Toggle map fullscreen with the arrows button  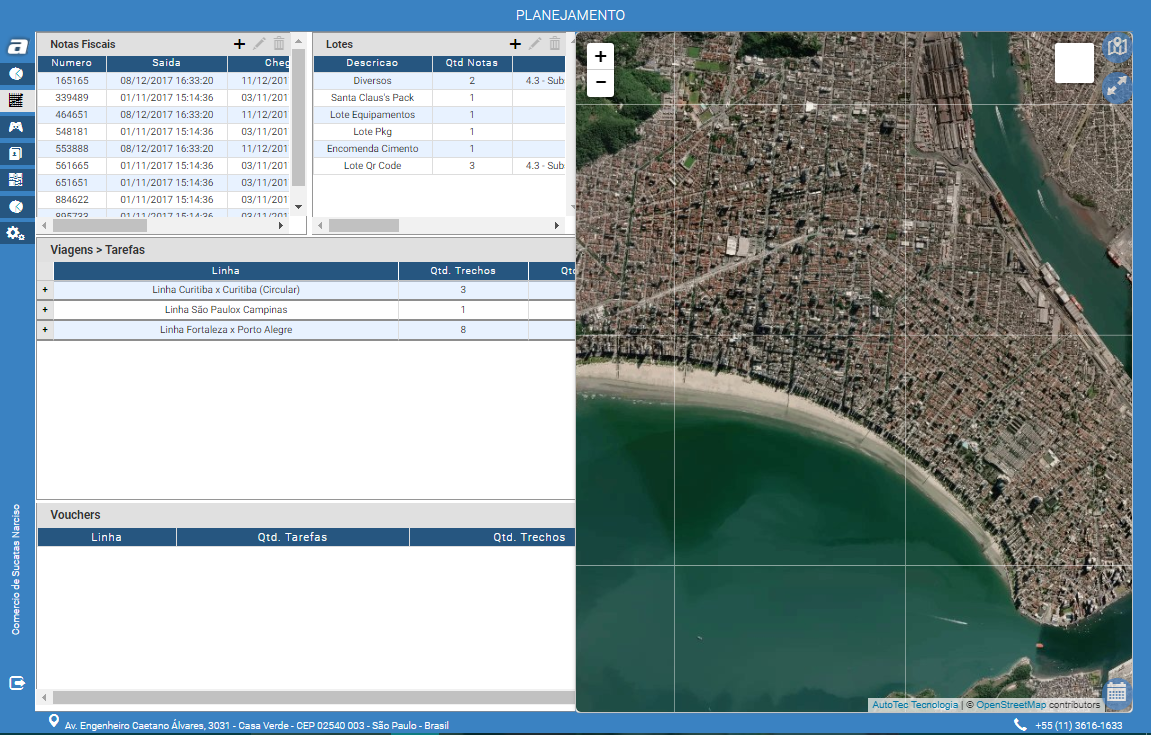pyautogui.click(x=1117, y=89)
